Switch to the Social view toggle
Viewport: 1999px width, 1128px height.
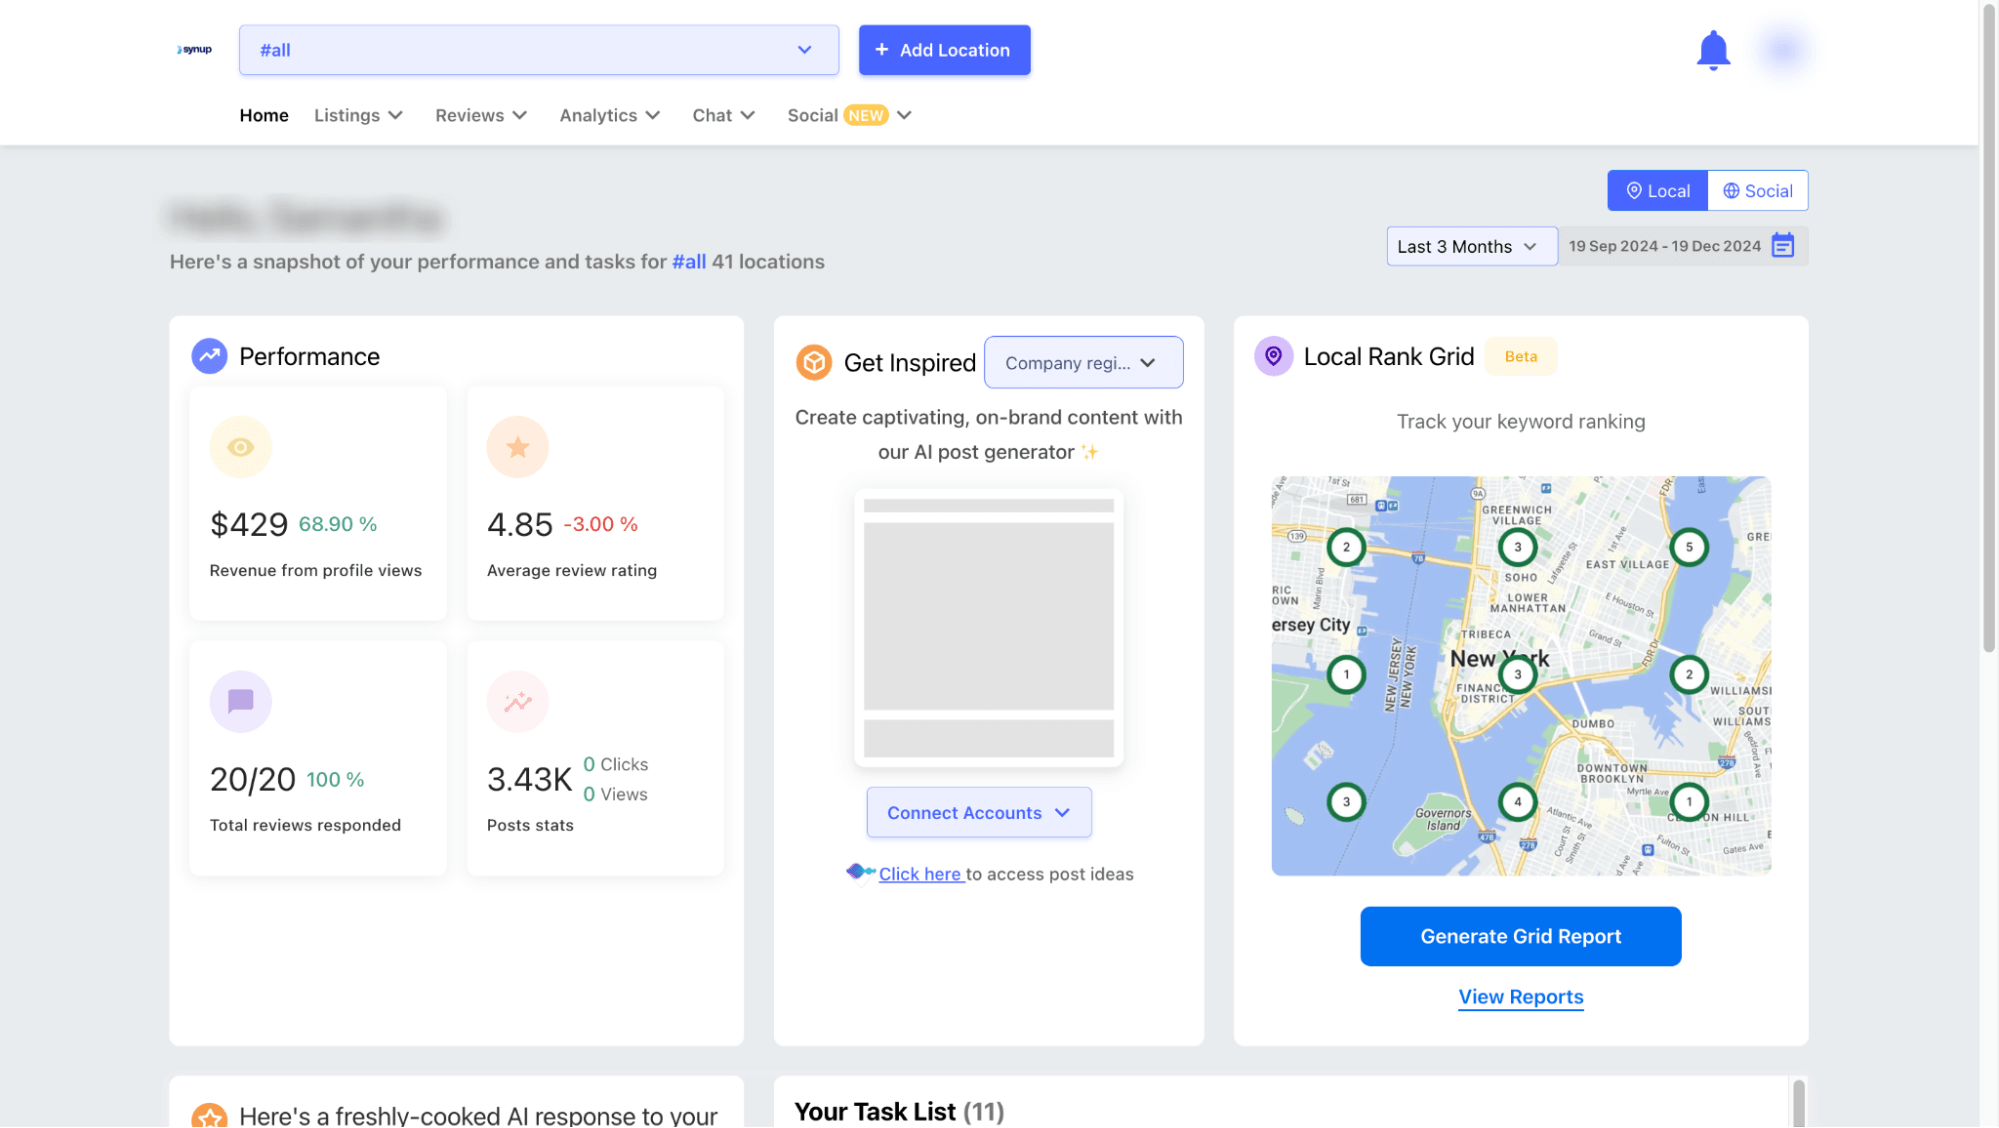coord(1757,191)
